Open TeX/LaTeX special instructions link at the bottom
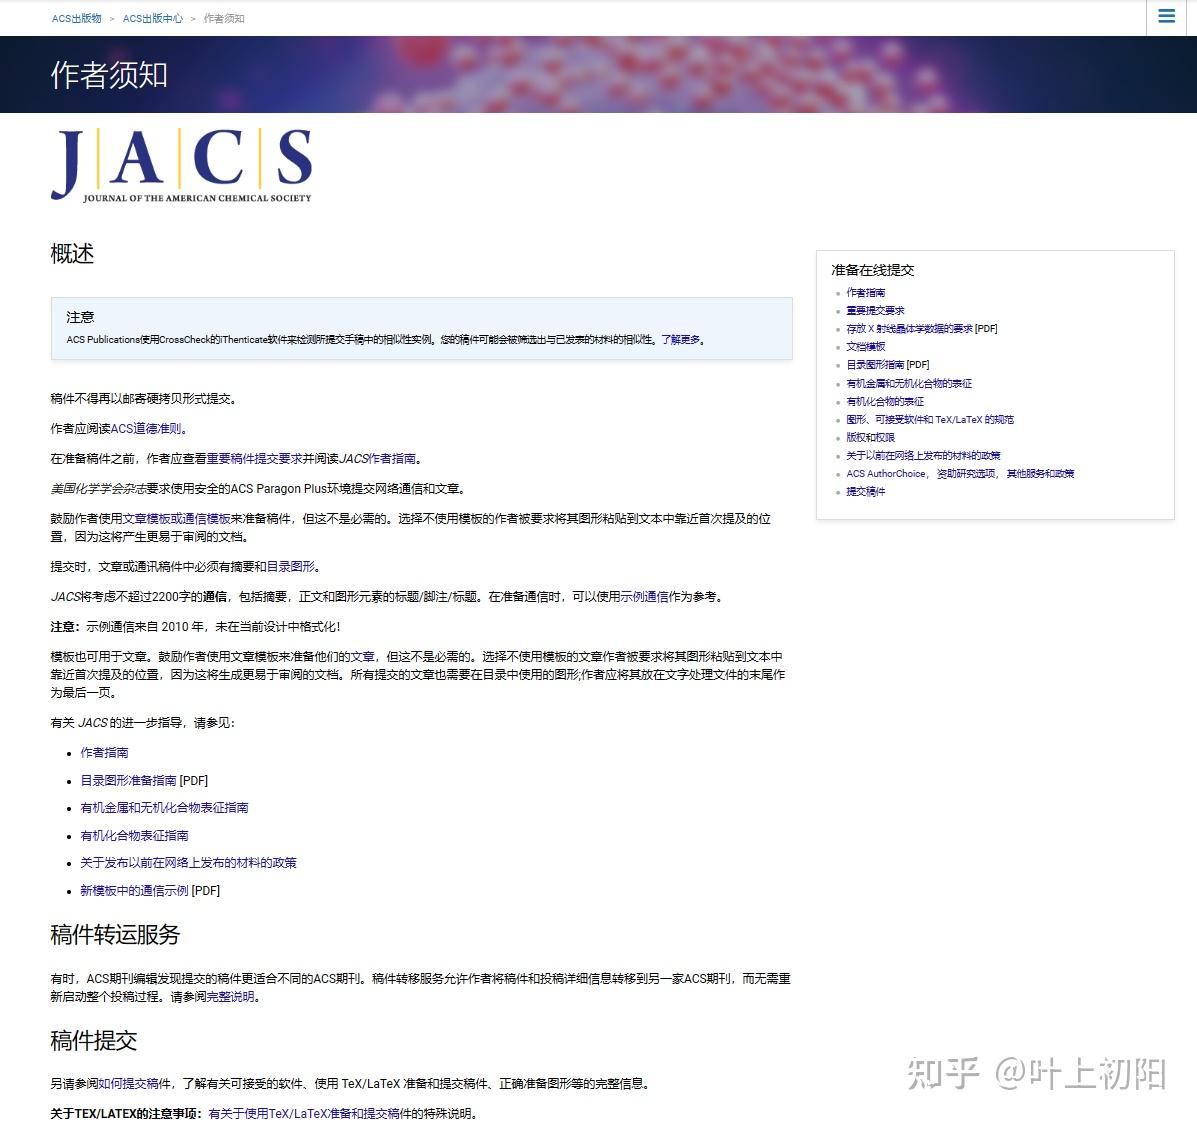 [304, 1114]
